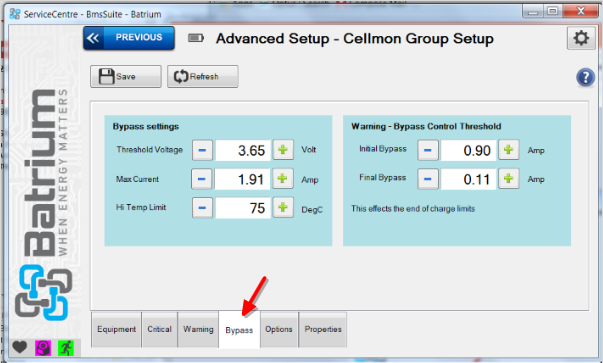Minimize the ServiceCentre window

(533, 11)
